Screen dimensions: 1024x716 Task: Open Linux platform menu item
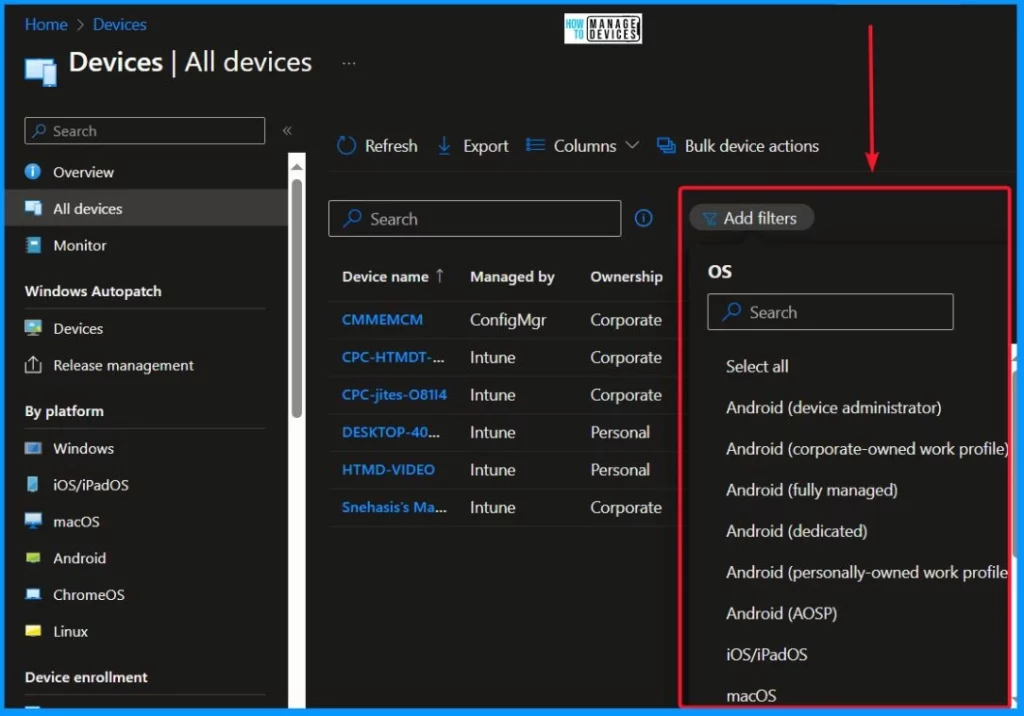(71, 631)
